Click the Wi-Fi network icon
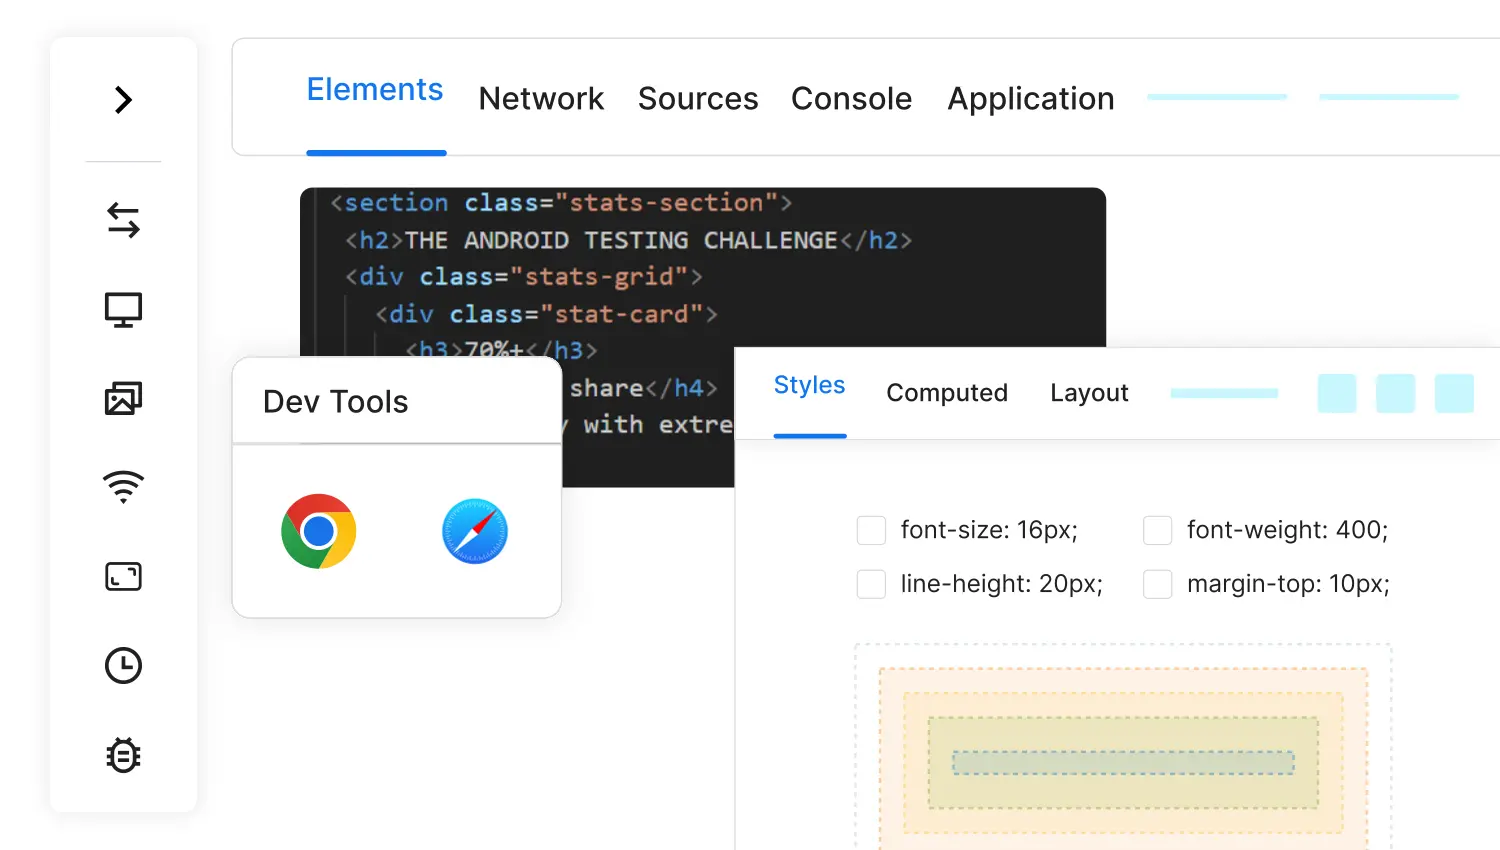 123,487
